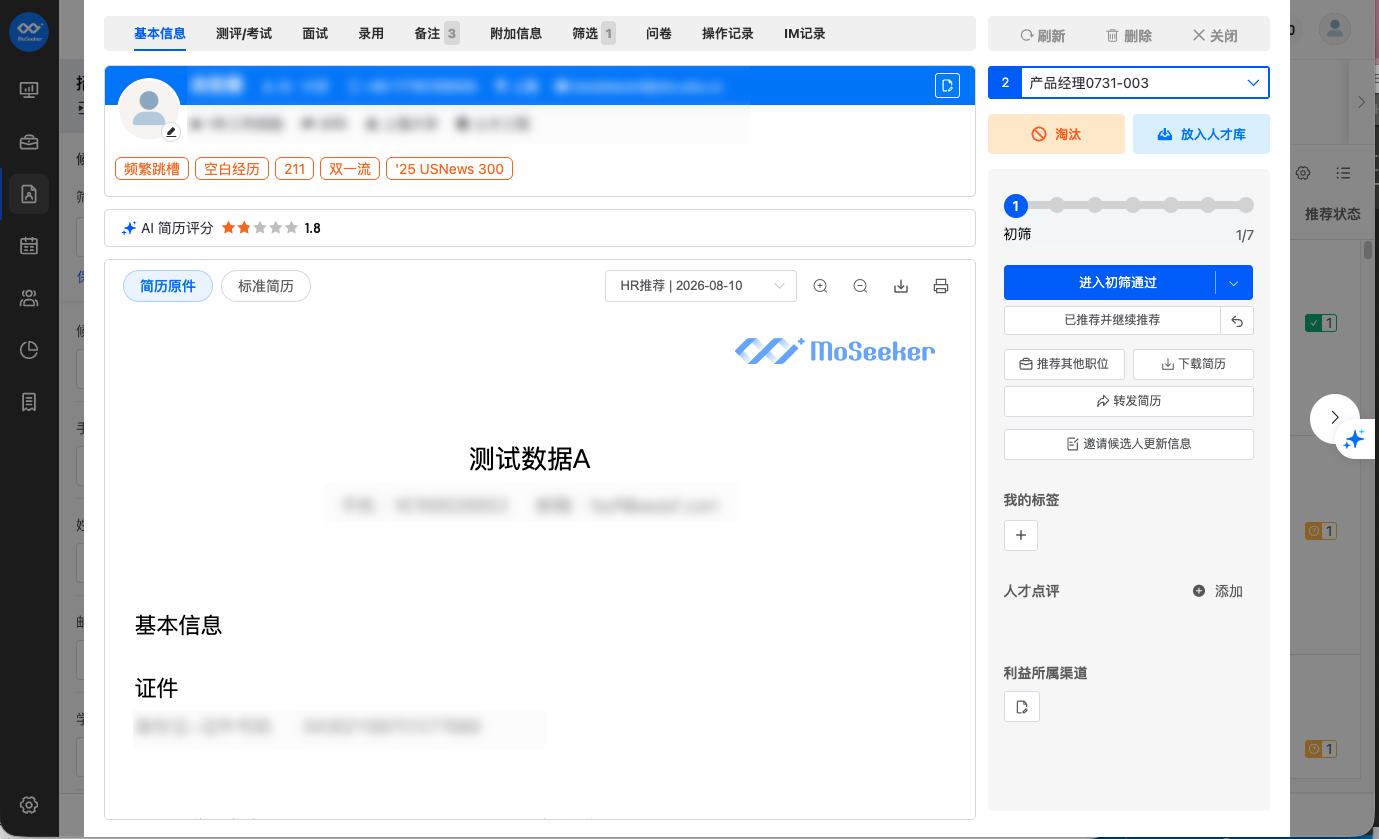The width and height of the screenshot is (1379, 839).
Task: Open the 问卷 tab
Action: (x=659, y=34)
